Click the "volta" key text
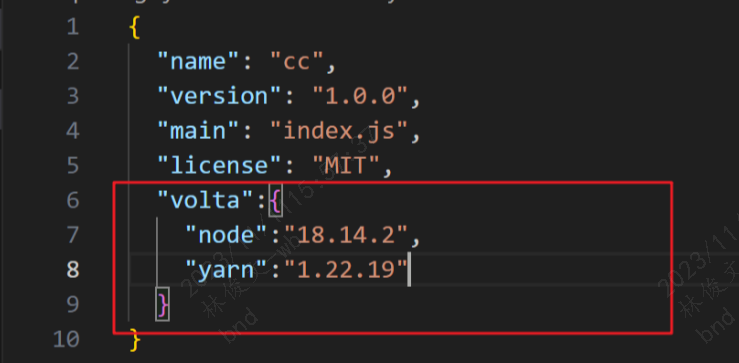The width and height of the screenshot is (739, 363). click(x=205, y=200)
